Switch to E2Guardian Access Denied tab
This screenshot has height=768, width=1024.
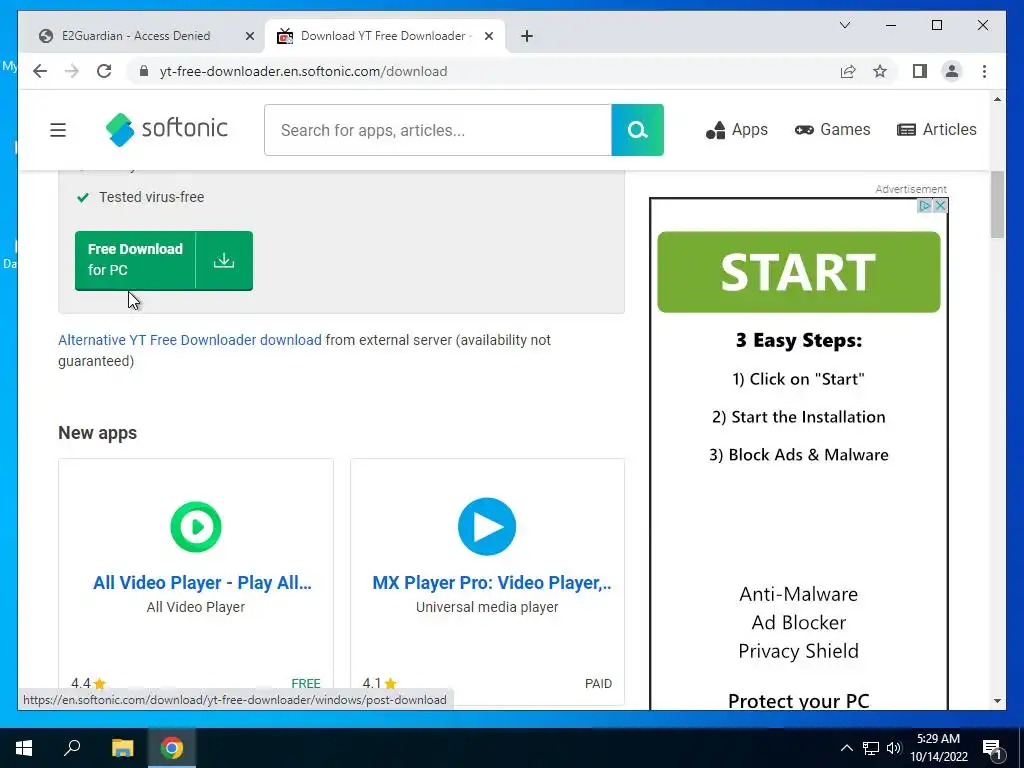point(136,36)
